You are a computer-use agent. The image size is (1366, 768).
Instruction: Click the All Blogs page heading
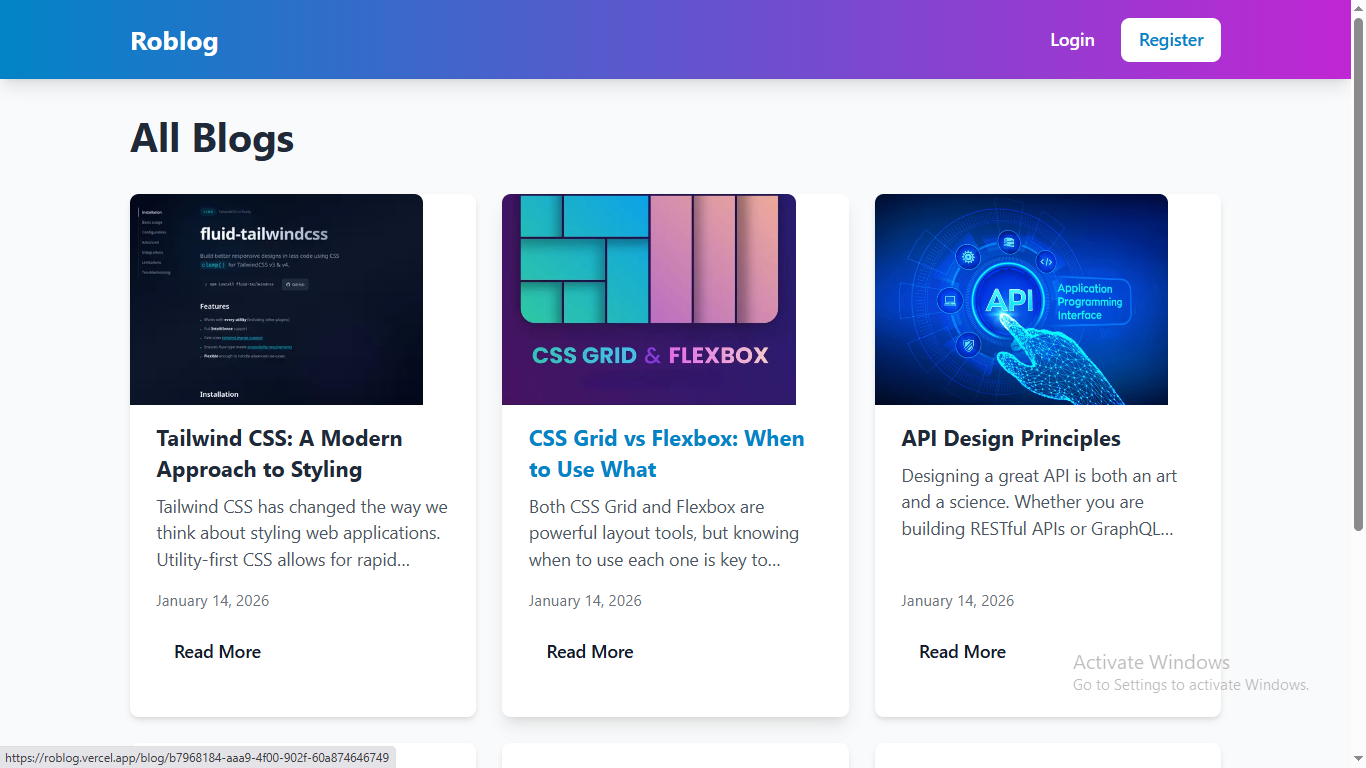212,138
